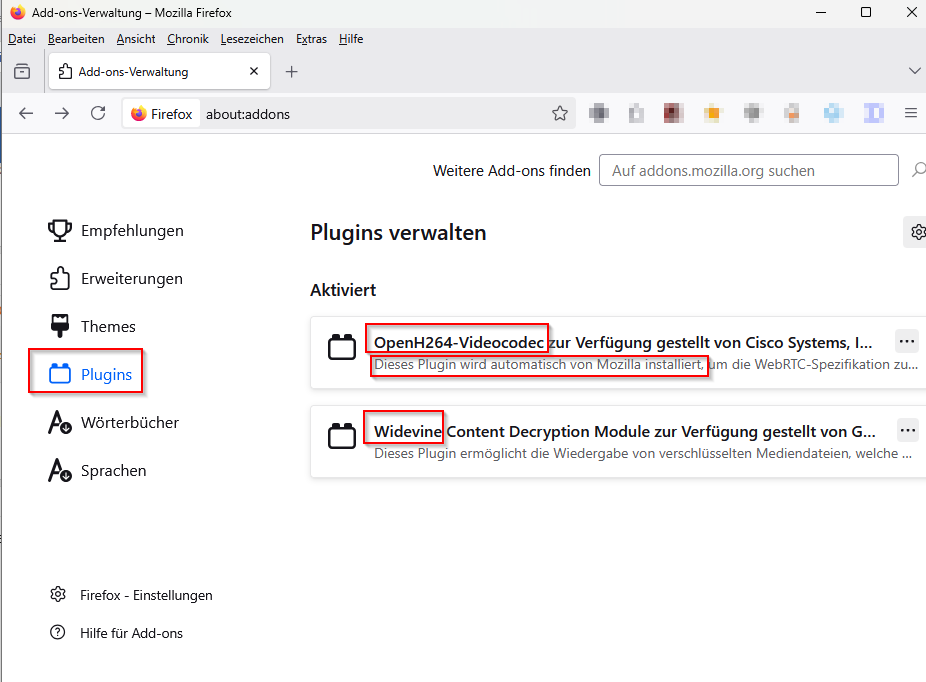The height and width of the screenshot is (682, 926).
Task: Open the Datei menu
Action: [x=22, y=39]
